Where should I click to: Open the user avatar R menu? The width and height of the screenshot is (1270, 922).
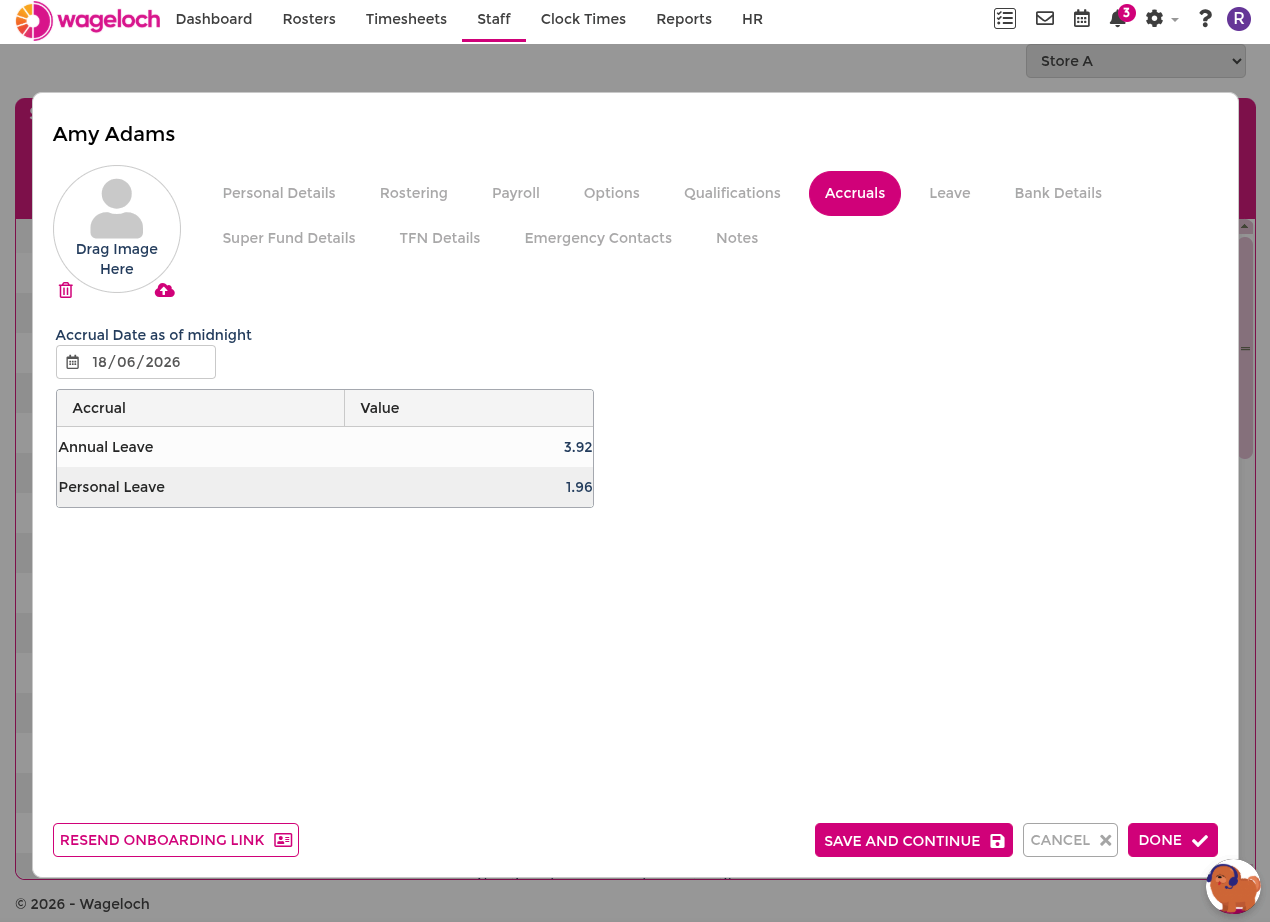pyautogui.click(x=1239, y=19)
